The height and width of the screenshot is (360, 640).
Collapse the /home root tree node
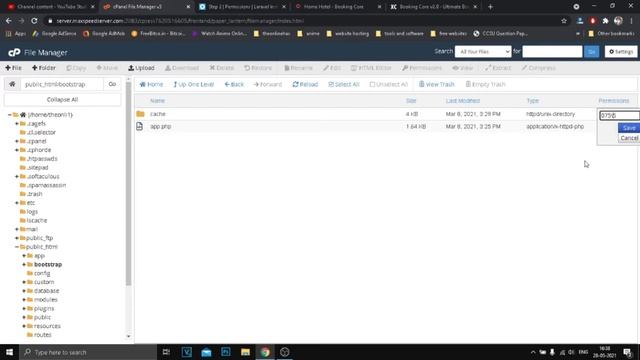[9, 115]
